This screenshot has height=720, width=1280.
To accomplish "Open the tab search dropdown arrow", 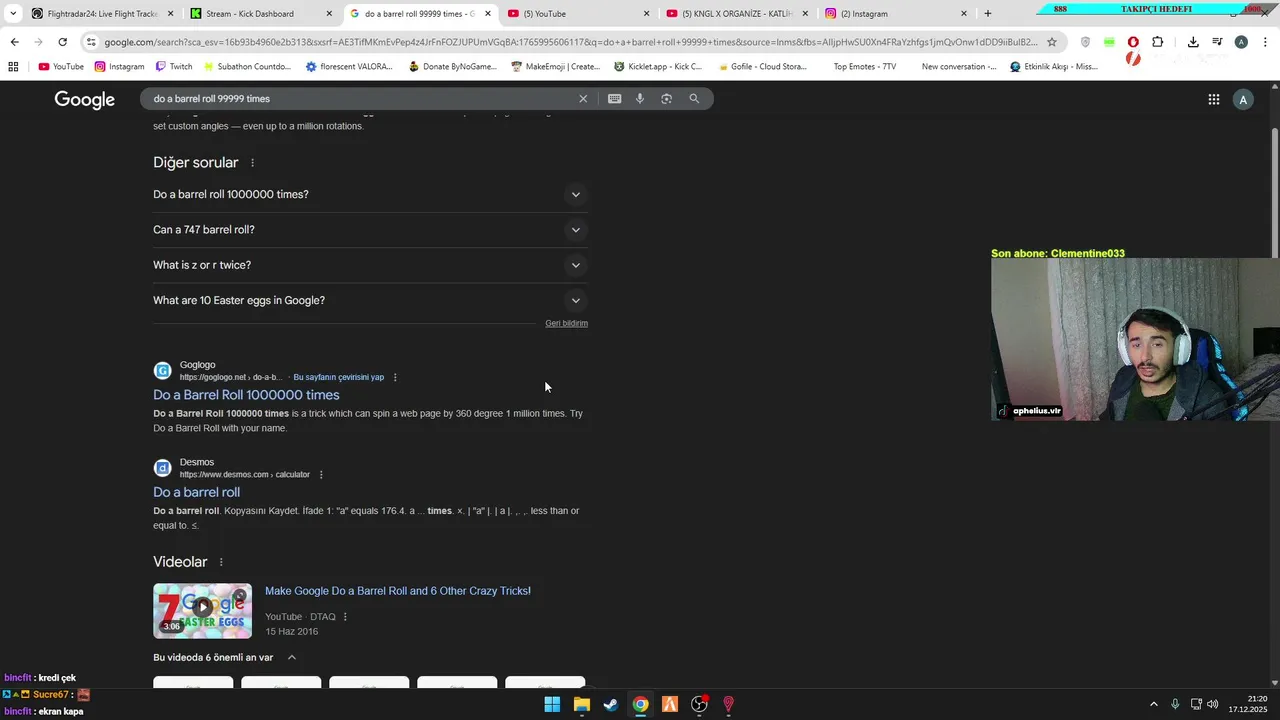I will pos(13,14).
